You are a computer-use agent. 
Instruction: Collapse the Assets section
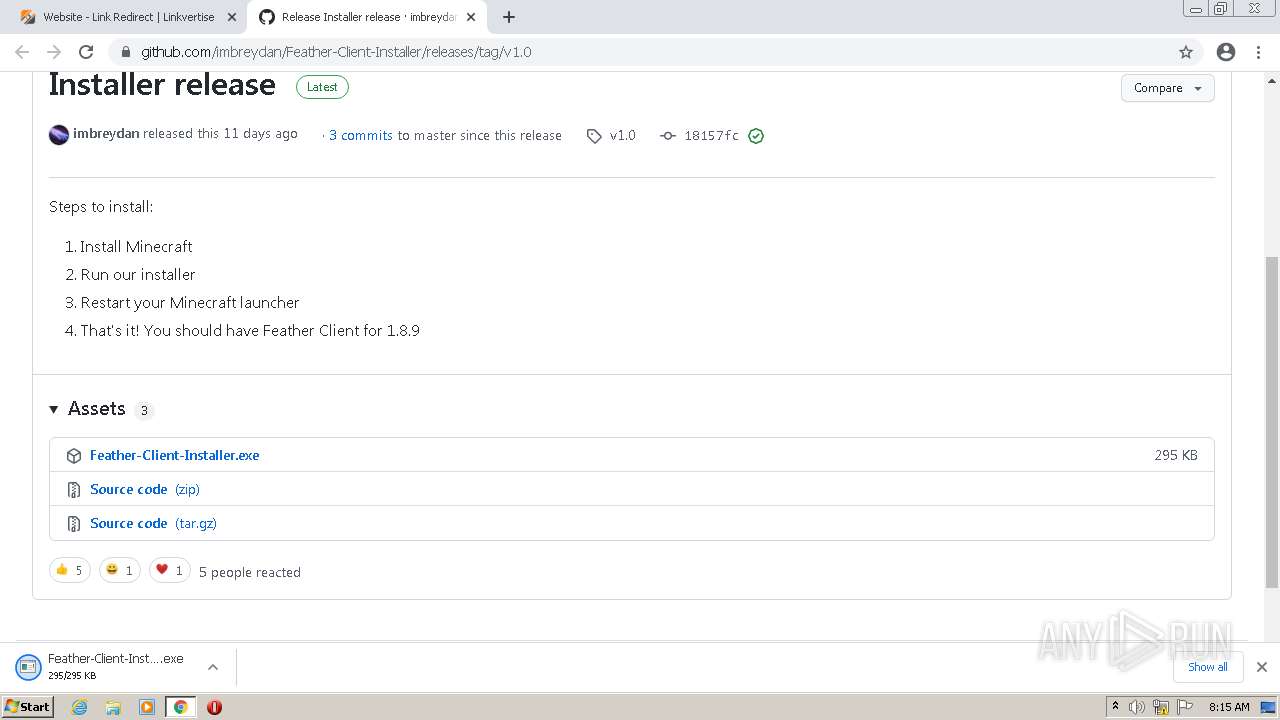(x=54, y=409)
